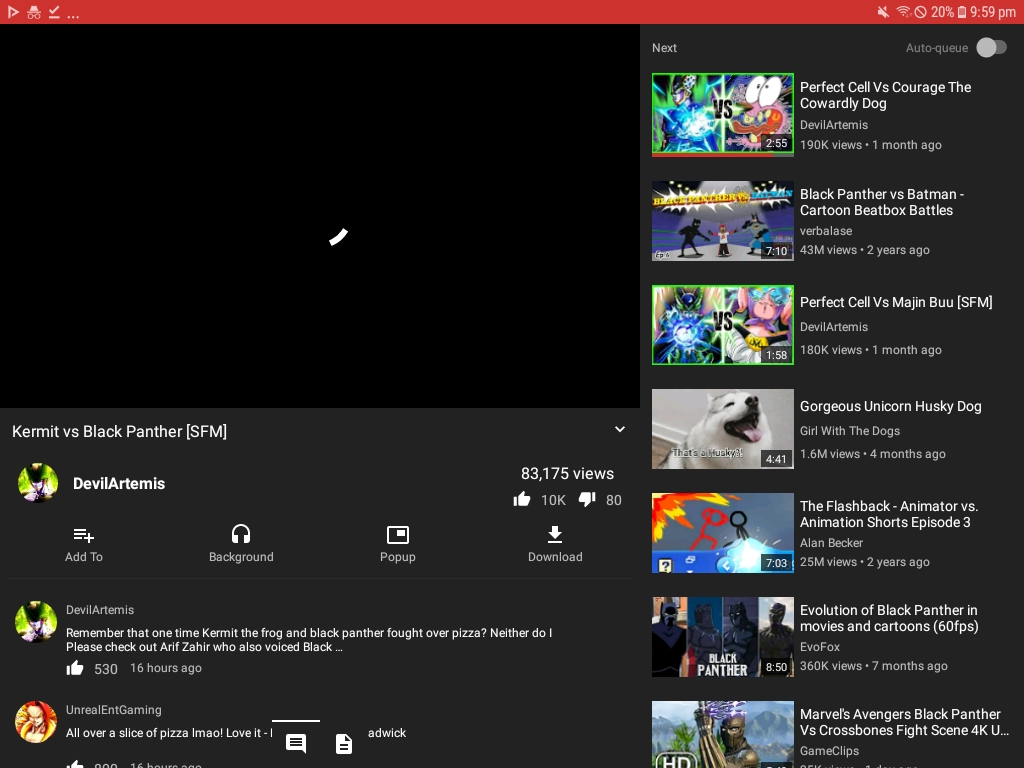Like DevilArtemis's pinned comment
This screenshot has width=1024, height=768.
pyautogui.click(x=75, y=667)
